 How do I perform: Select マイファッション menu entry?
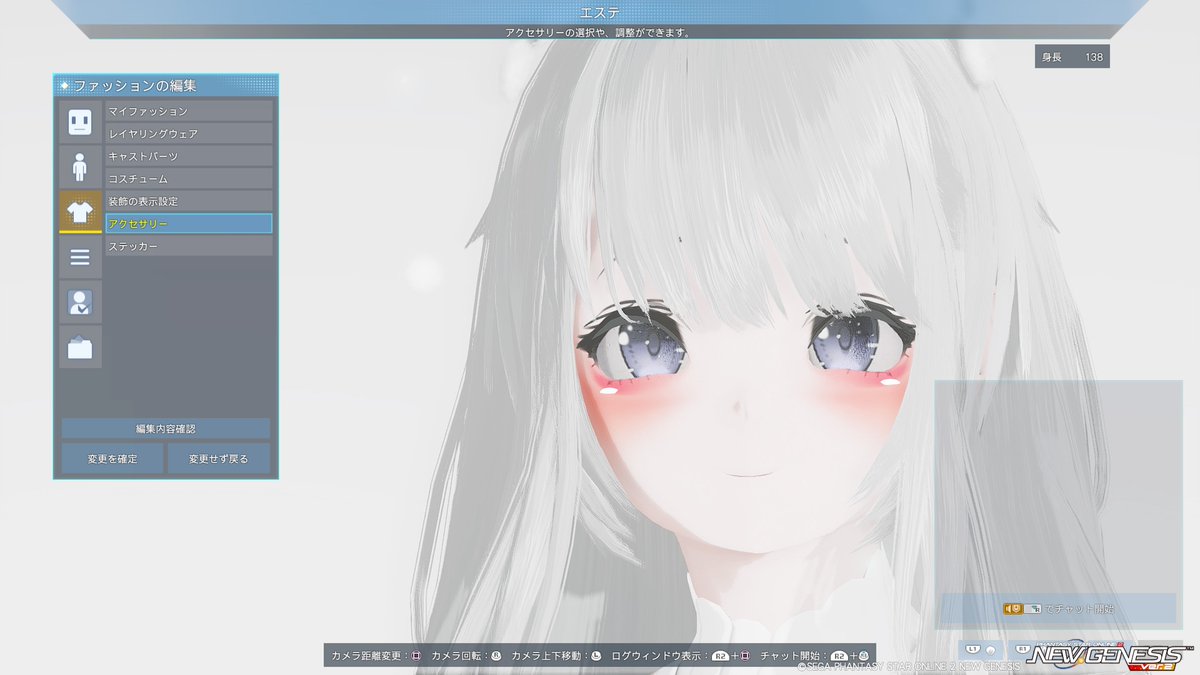189,111
